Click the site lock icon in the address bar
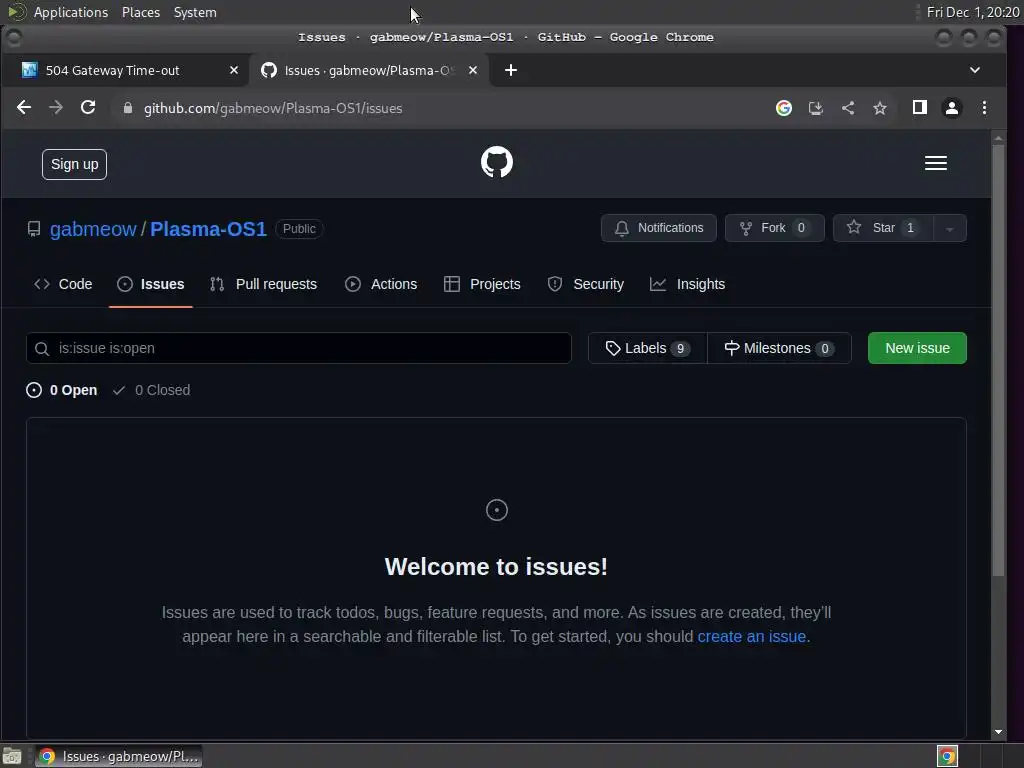The height and width of the screenshot is (768, 1024). click(128, 108)
